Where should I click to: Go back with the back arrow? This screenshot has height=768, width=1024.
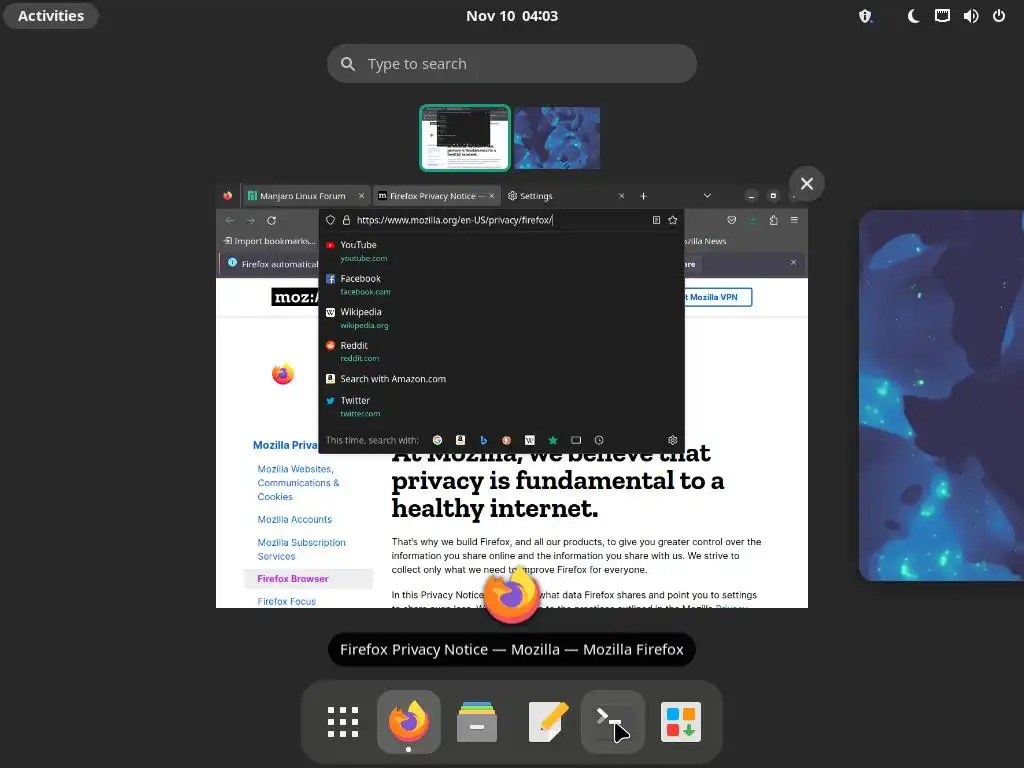229,220
